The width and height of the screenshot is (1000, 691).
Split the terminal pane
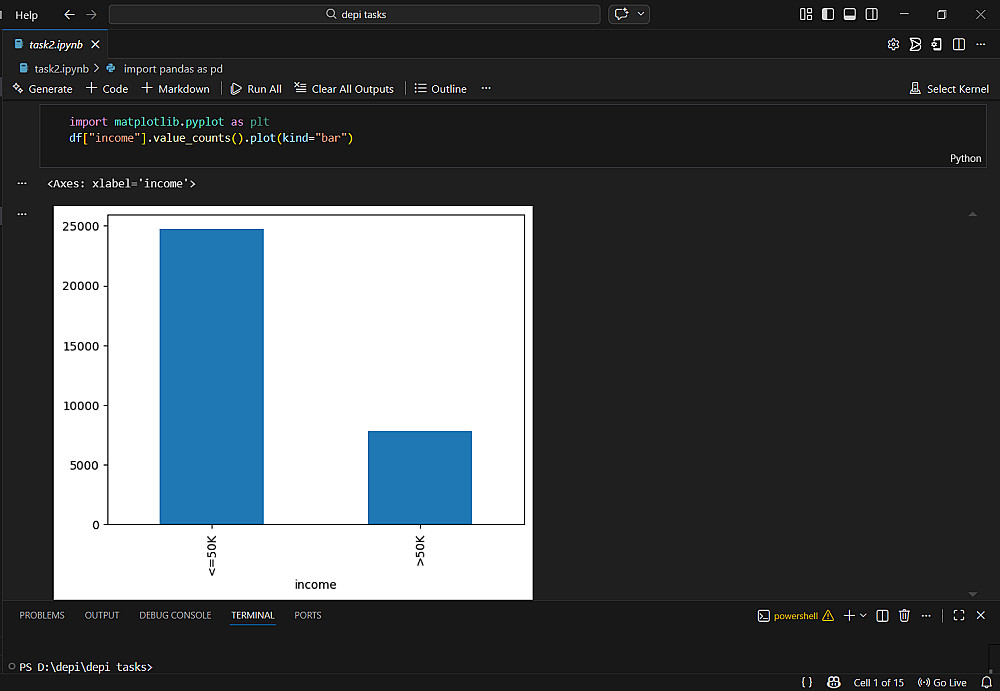[882, 616]
